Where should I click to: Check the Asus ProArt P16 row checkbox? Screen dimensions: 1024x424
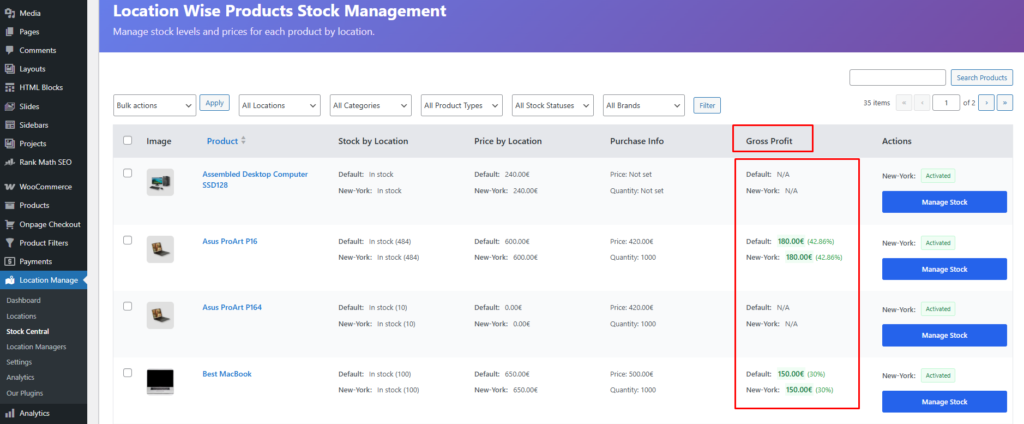pos(127,241)
